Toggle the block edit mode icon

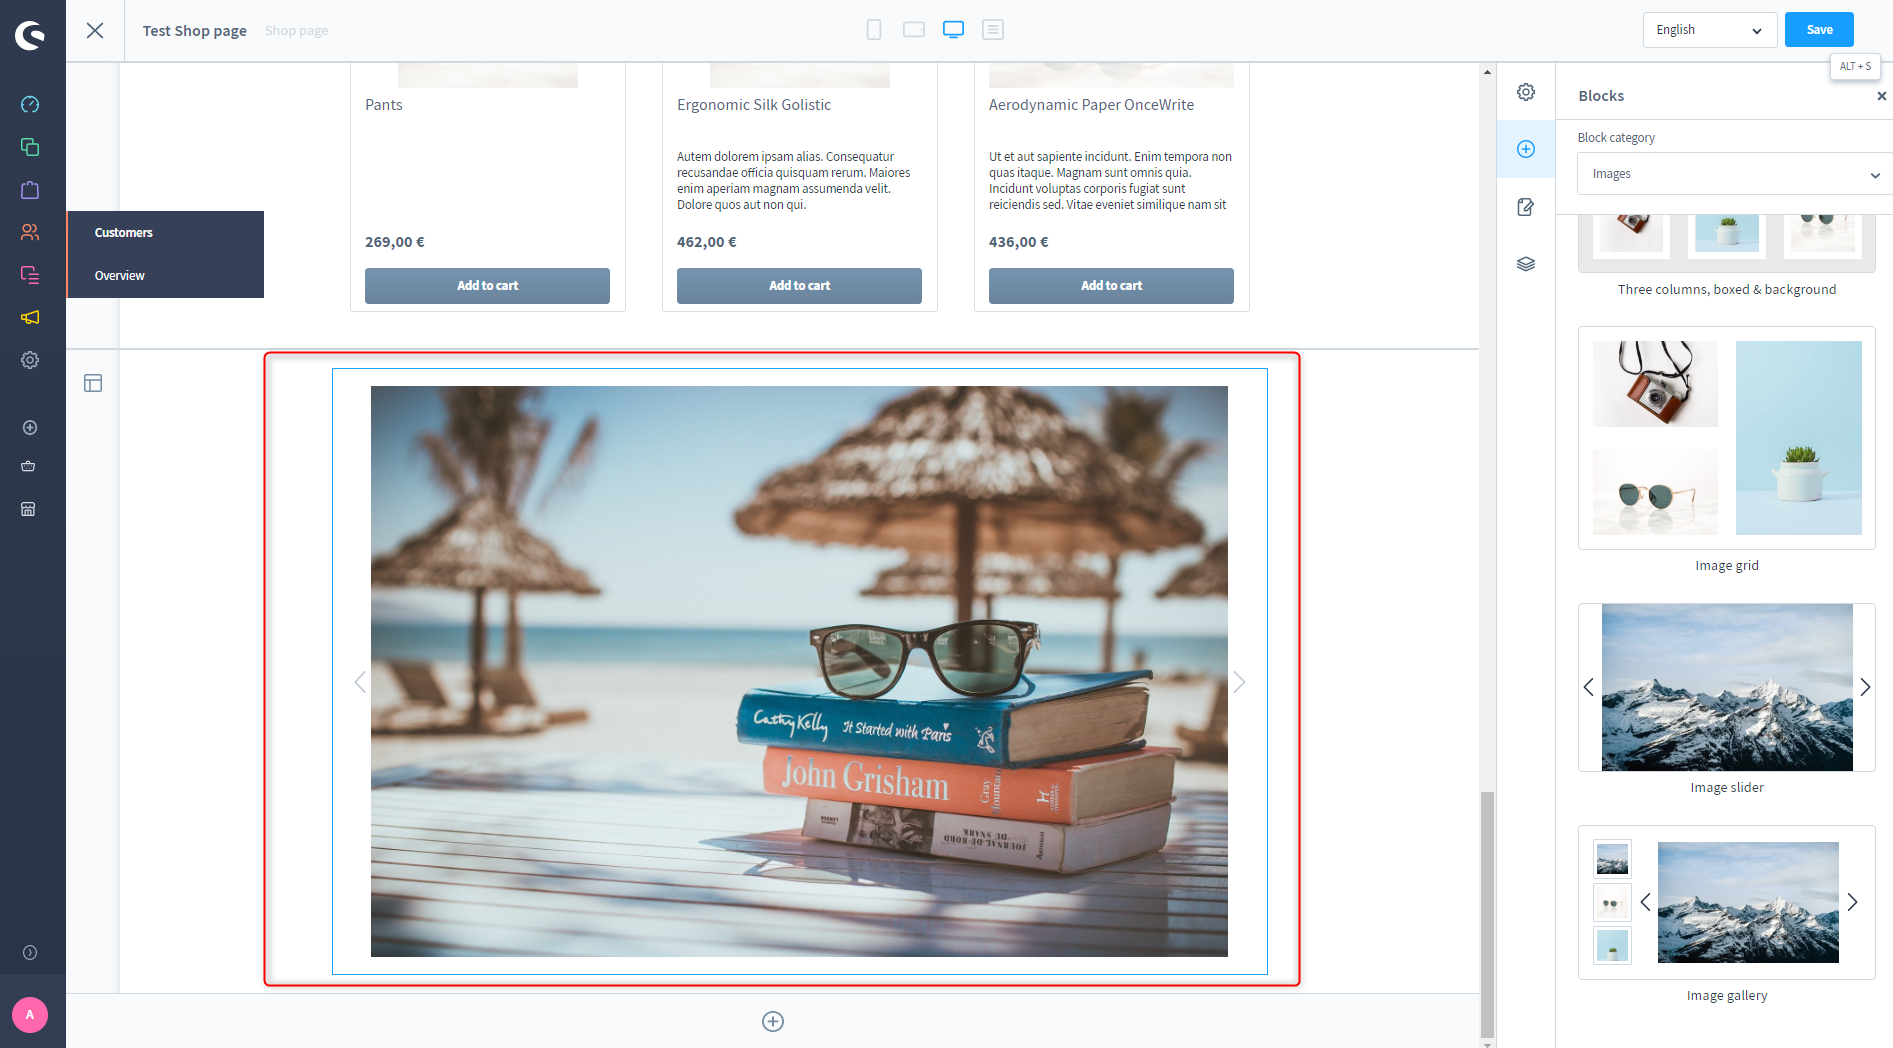click(1525, 207)
